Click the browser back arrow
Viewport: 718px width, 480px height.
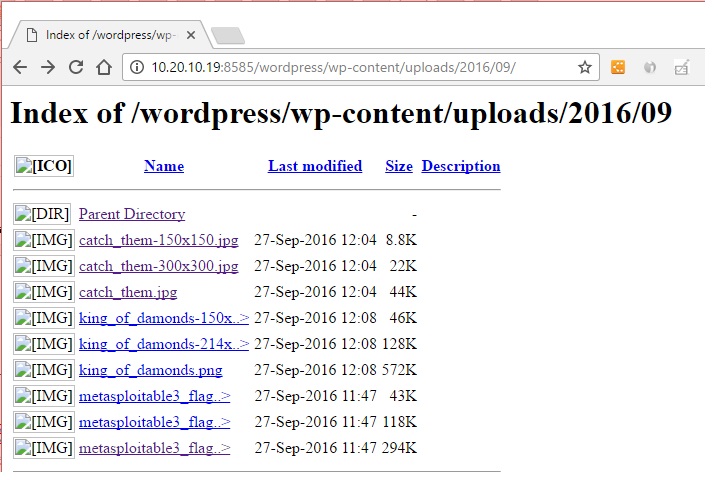point(20,68)
